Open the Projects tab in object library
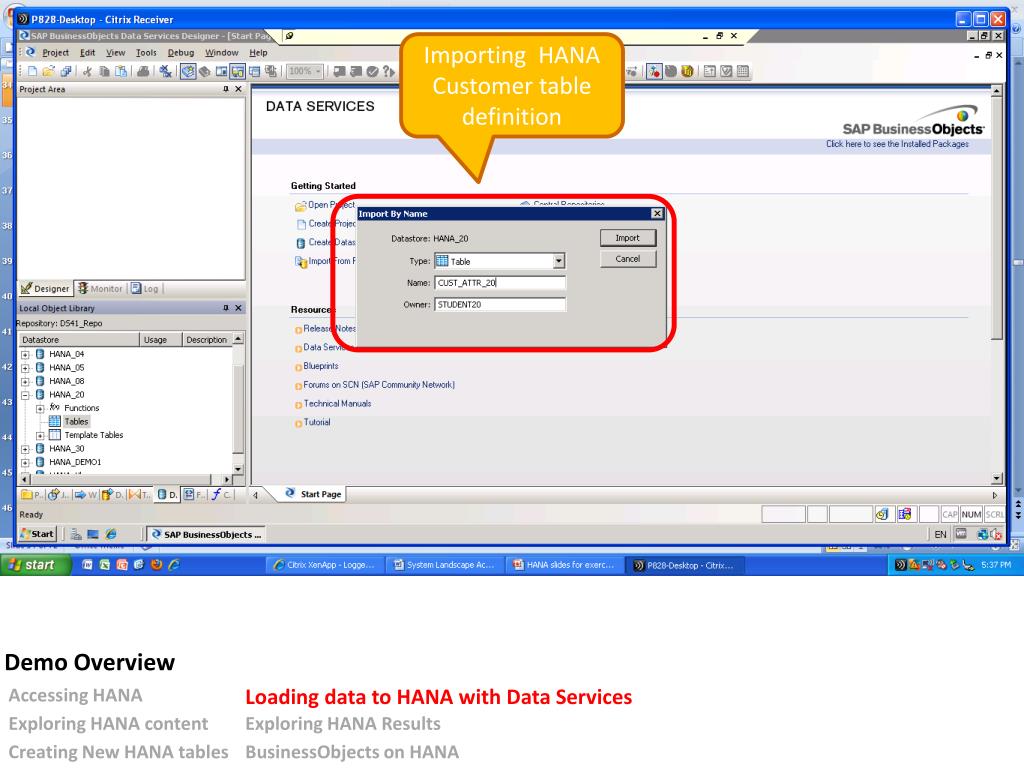 (31, 495)
